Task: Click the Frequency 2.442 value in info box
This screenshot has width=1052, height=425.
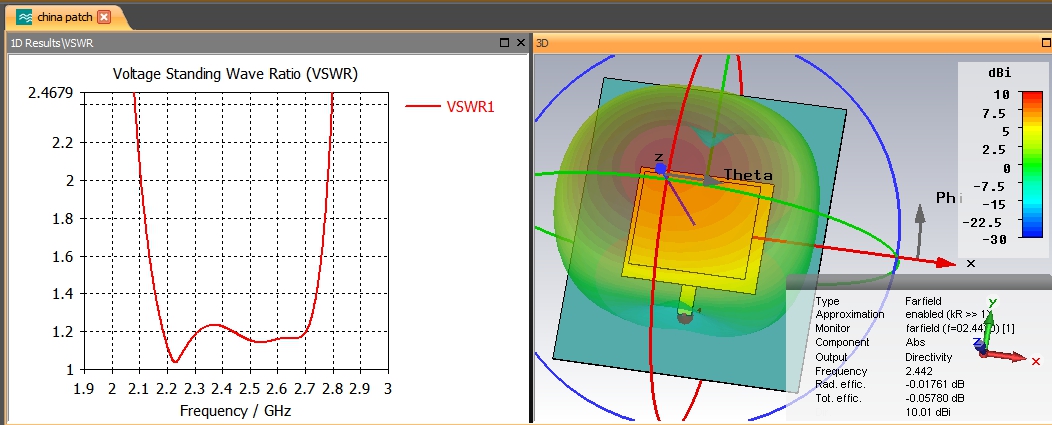Action: [x=918, y=371]
